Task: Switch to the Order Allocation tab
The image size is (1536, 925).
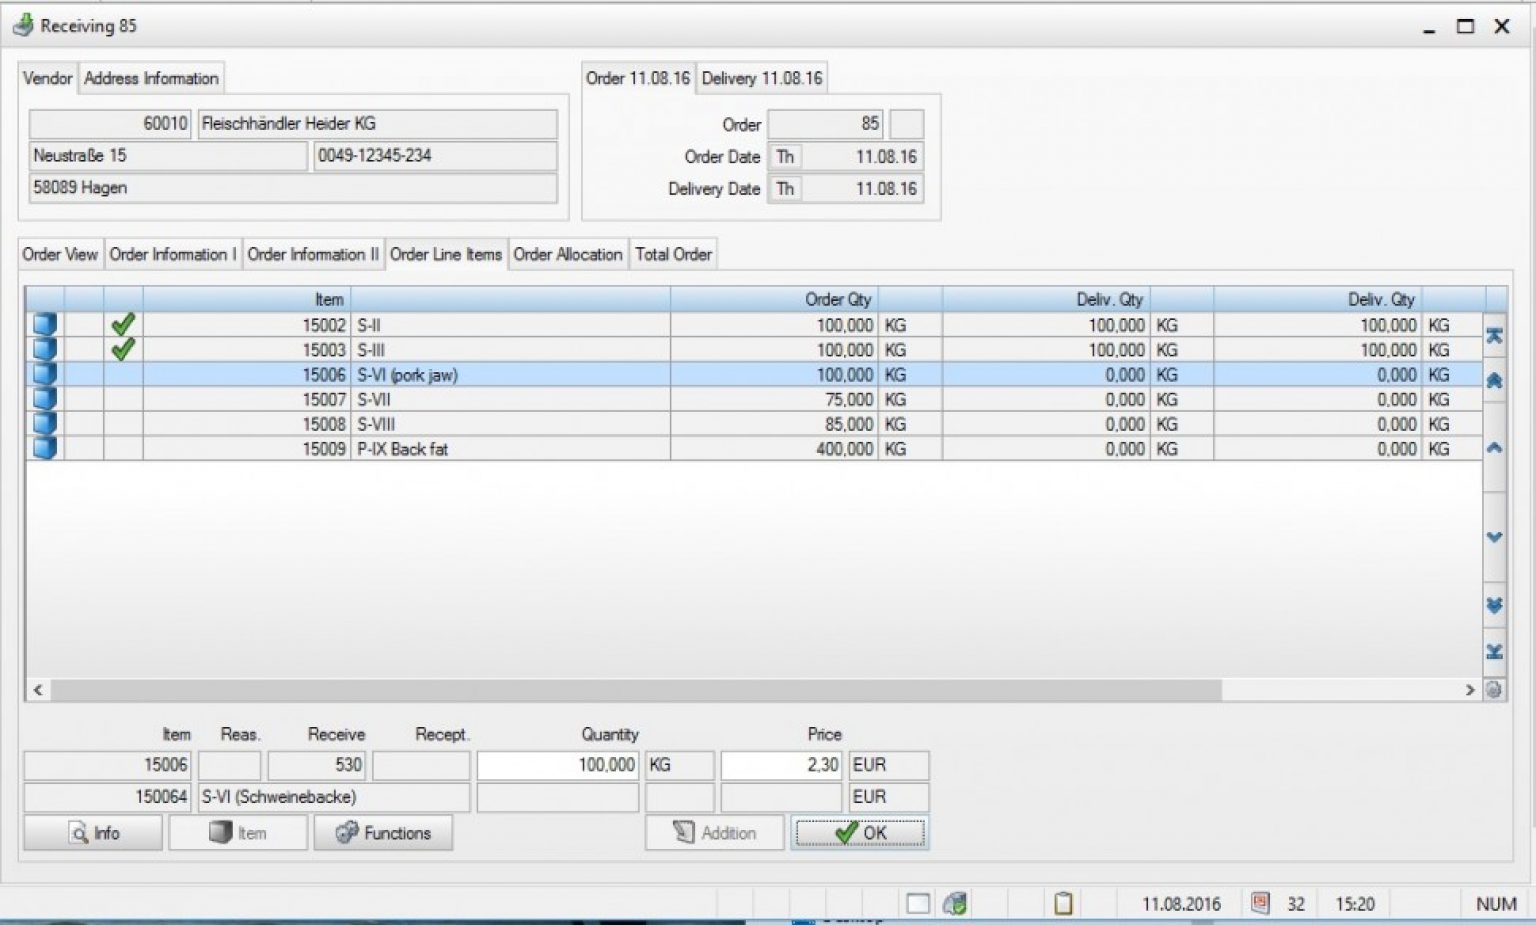Action: [567, 254]
